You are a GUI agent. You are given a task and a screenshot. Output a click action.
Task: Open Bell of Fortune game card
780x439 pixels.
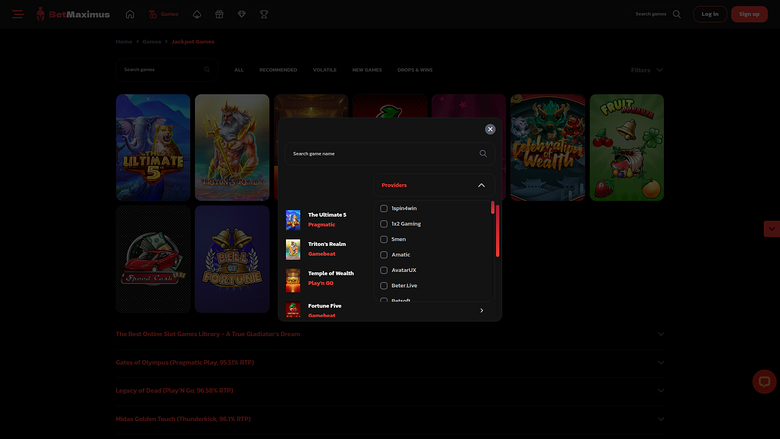point(232,259)
